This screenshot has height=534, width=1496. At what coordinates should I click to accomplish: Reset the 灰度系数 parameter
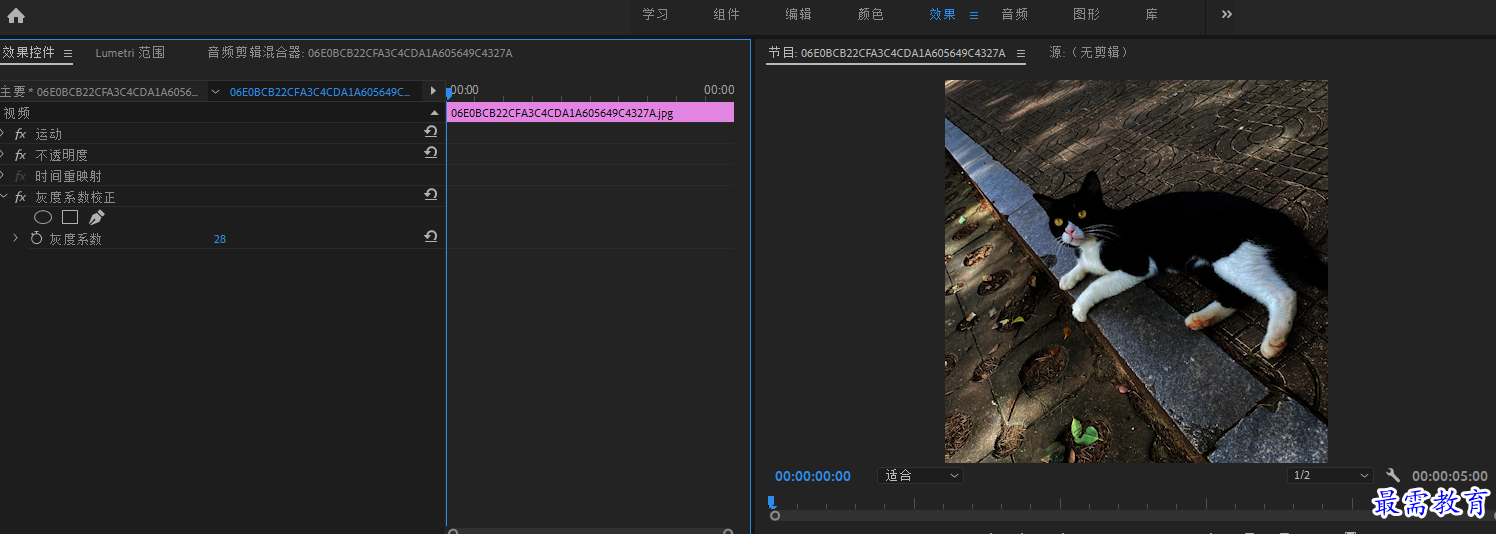tap(431, 237)
